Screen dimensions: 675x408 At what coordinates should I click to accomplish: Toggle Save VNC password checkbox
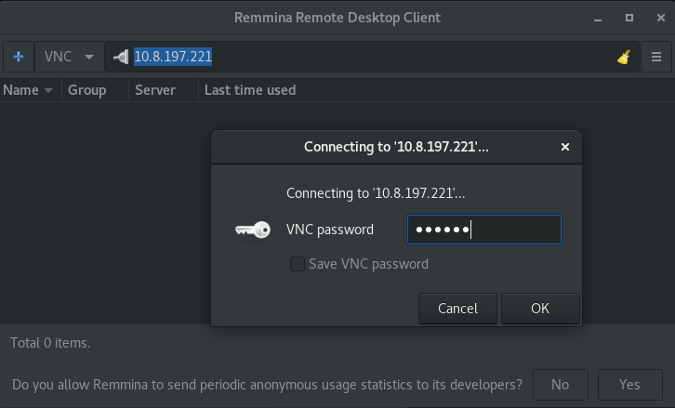[297, 264]
